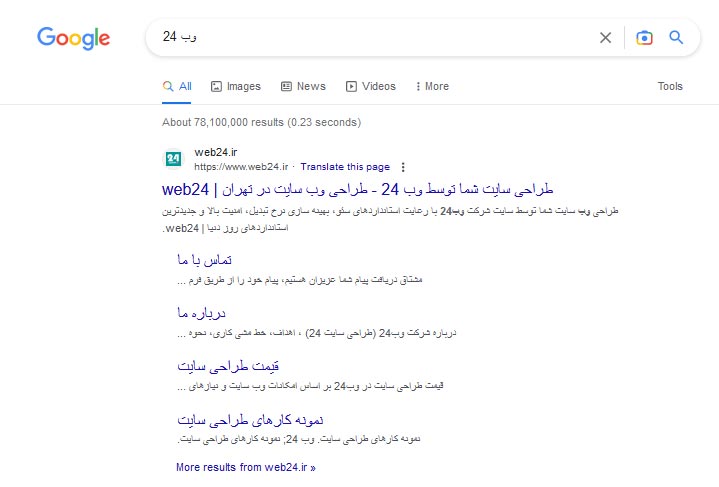Open three-dot options beside Translate this page
The width and height of the screenshot is (719, 487).
coord(403,167)
